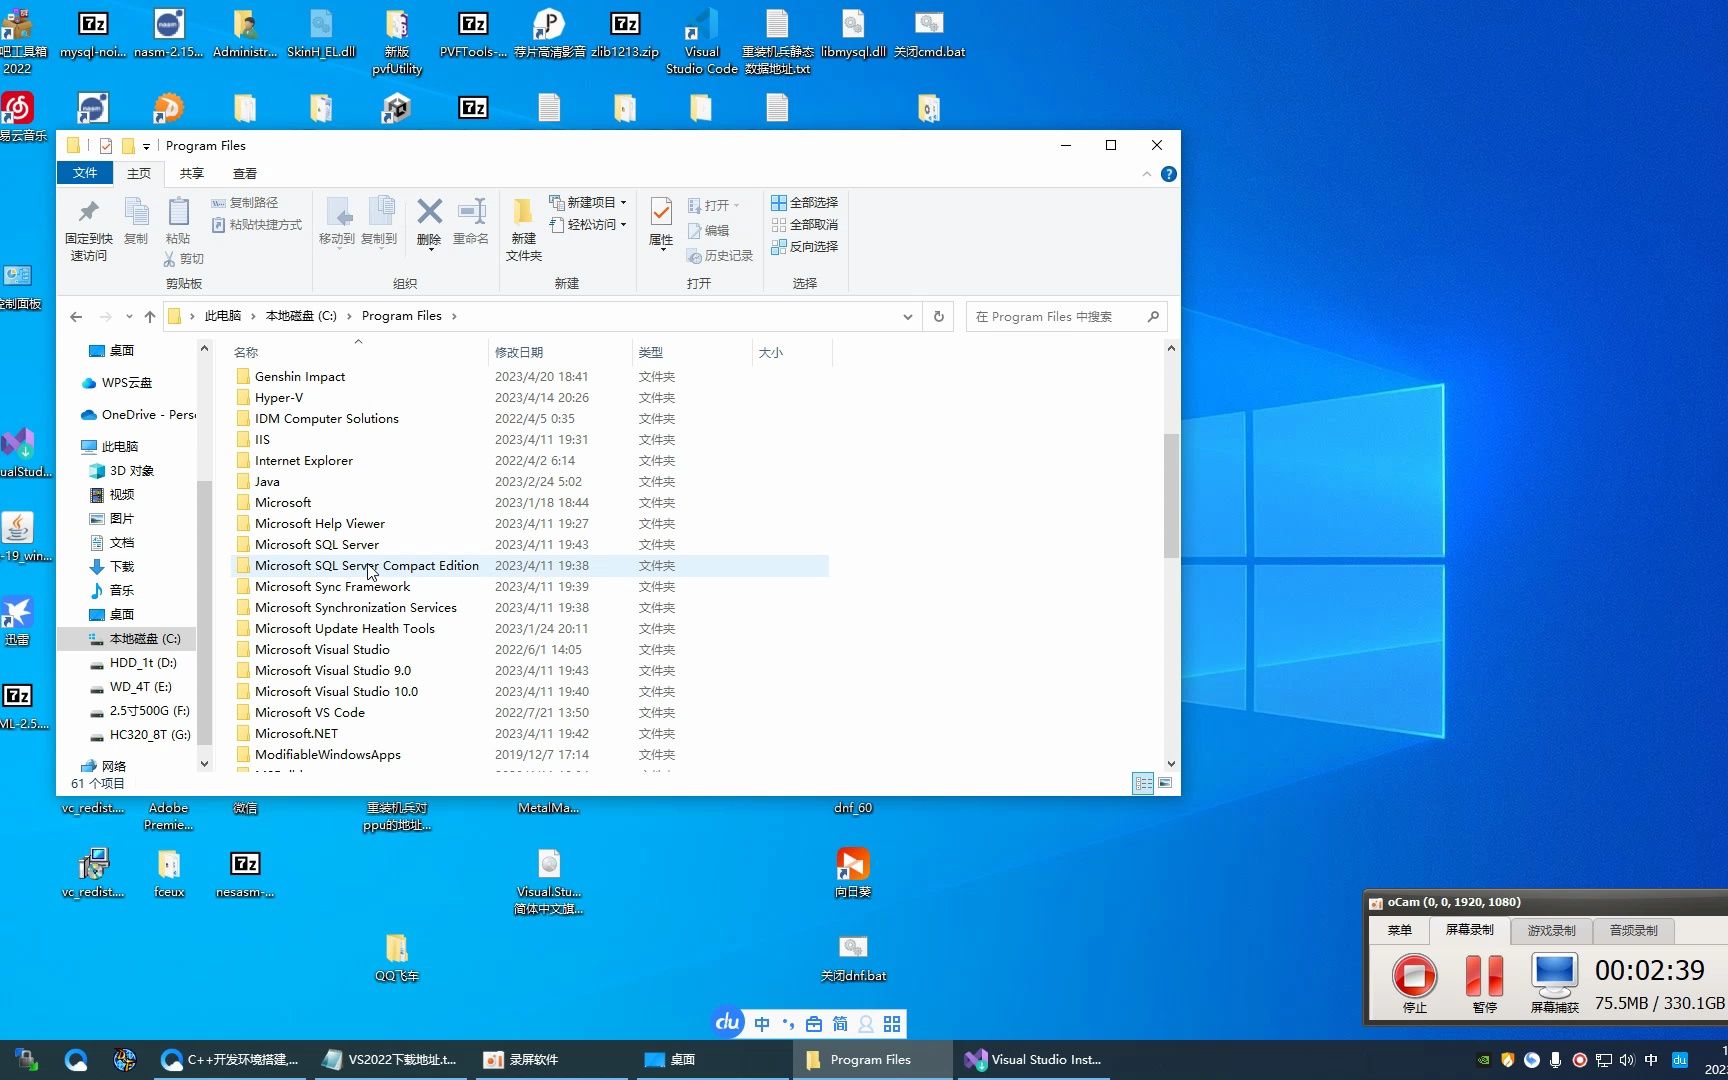Select 下载 in navigation pane
1728x1080 pixels.
[121, 567]
